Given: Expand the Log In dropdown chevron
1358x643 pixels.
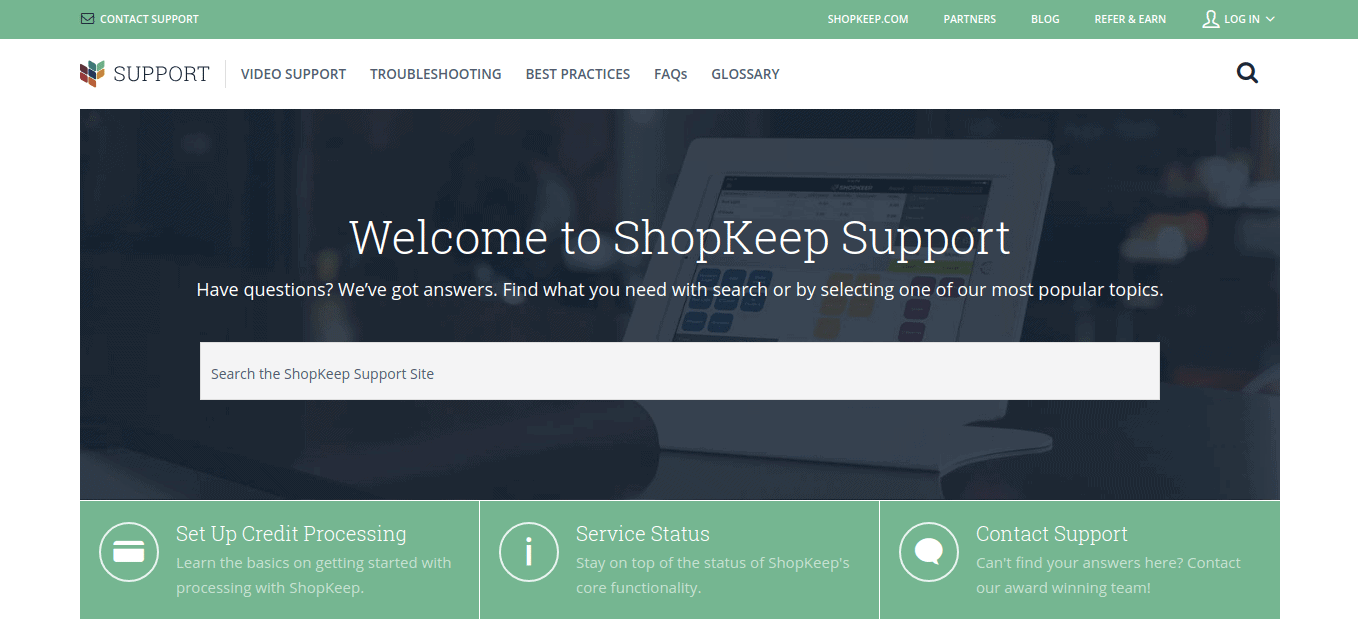Looking at the screenshot, I should point(1270,19).
